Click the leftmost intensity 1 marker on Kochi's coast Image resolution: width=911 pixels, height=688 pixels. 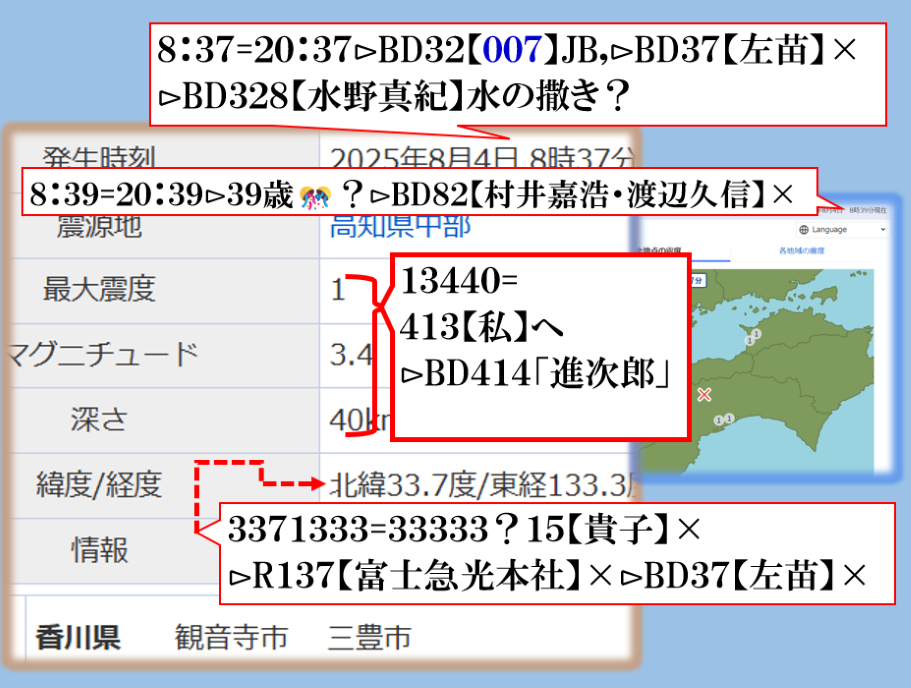click(x=720, y=423)
